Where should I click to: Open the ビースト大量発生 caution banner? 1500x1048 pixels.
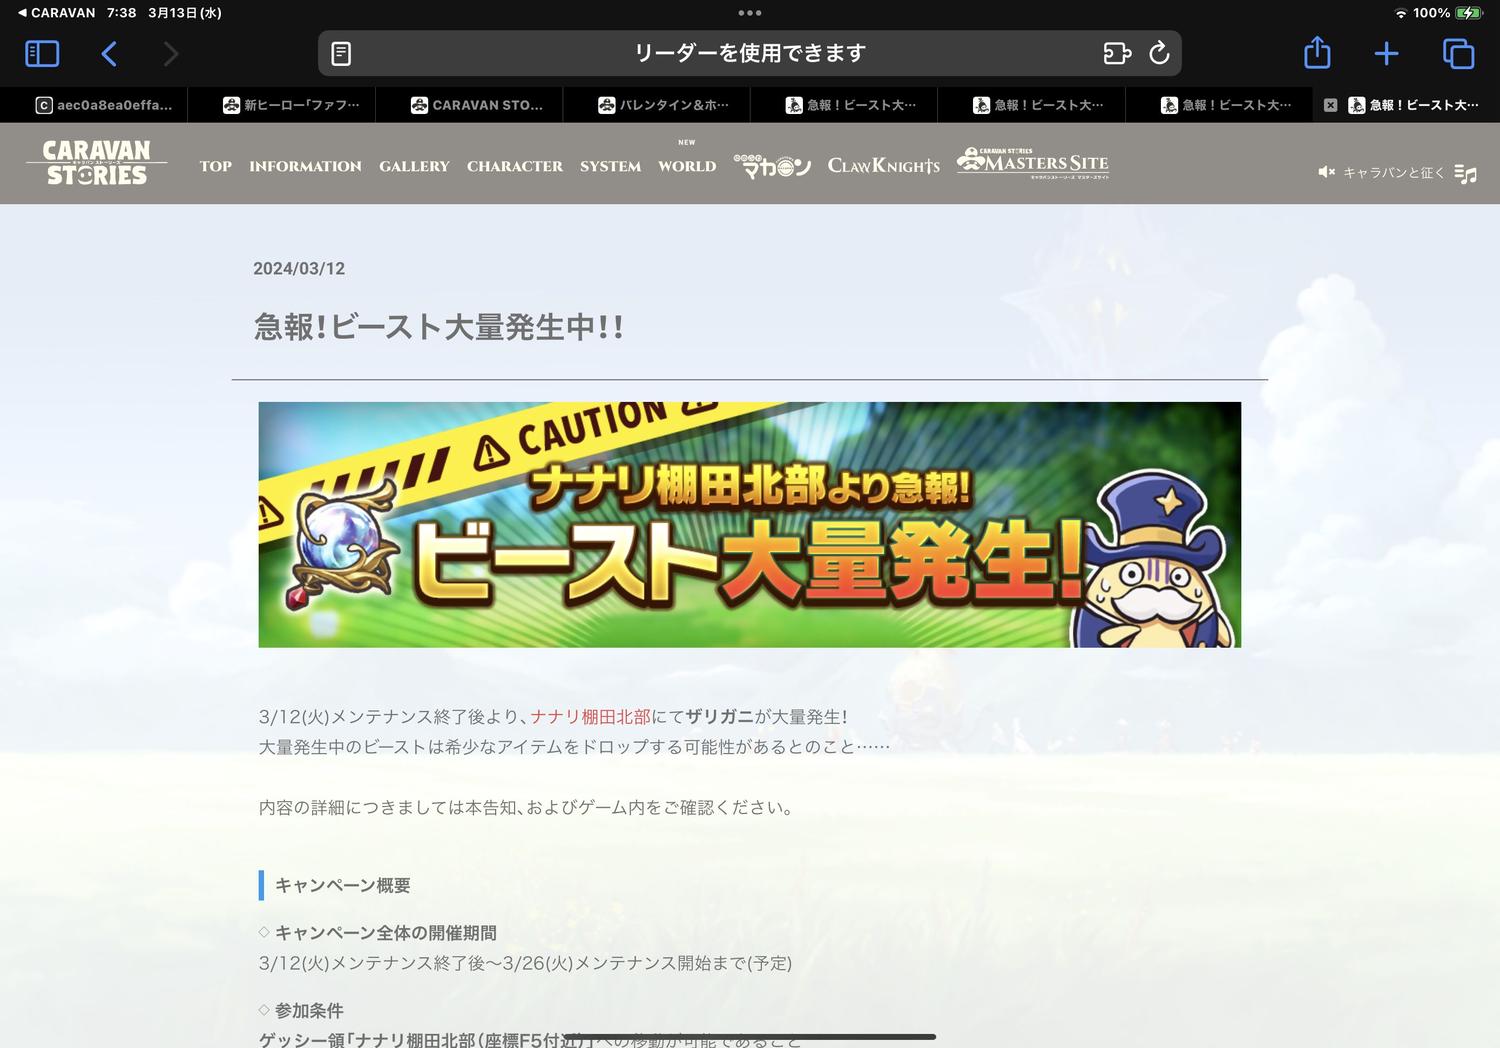click(x=749, y=524)
